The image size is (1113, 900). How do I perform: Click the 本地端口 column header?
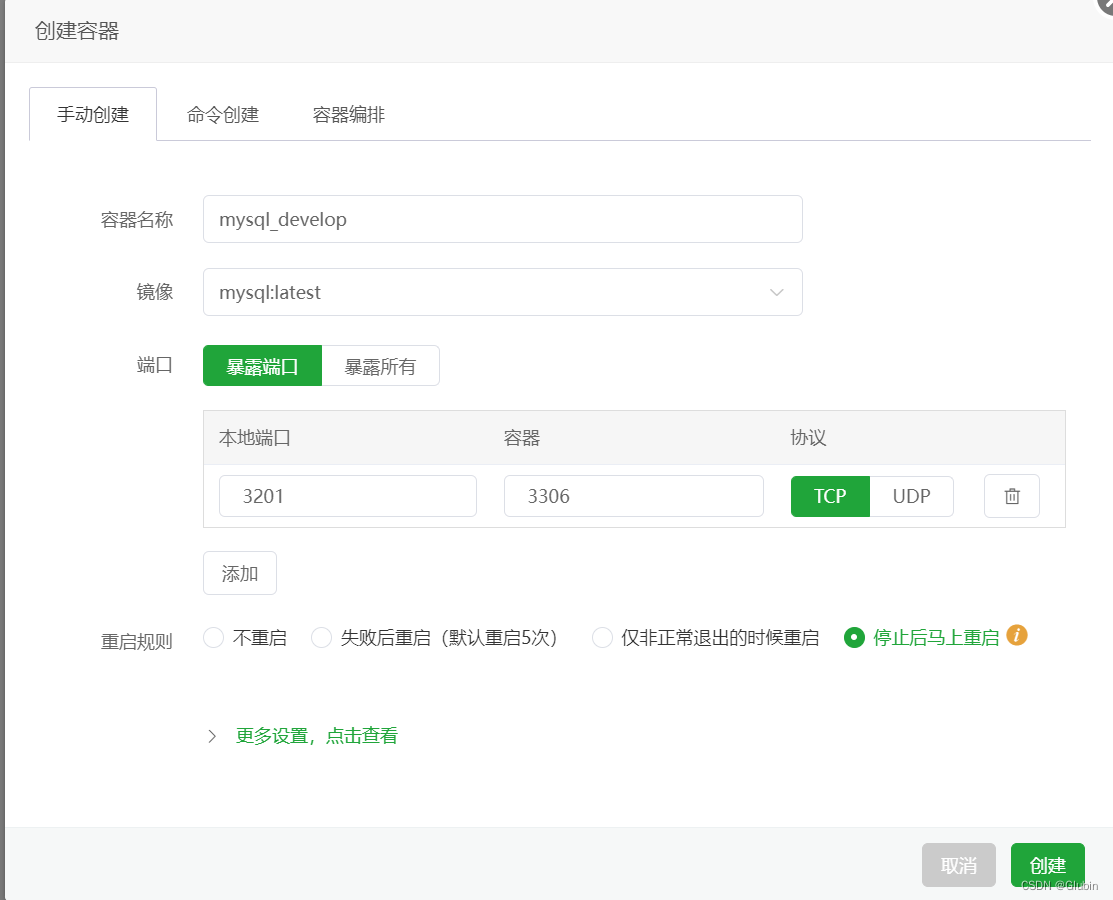click(255, 438)
